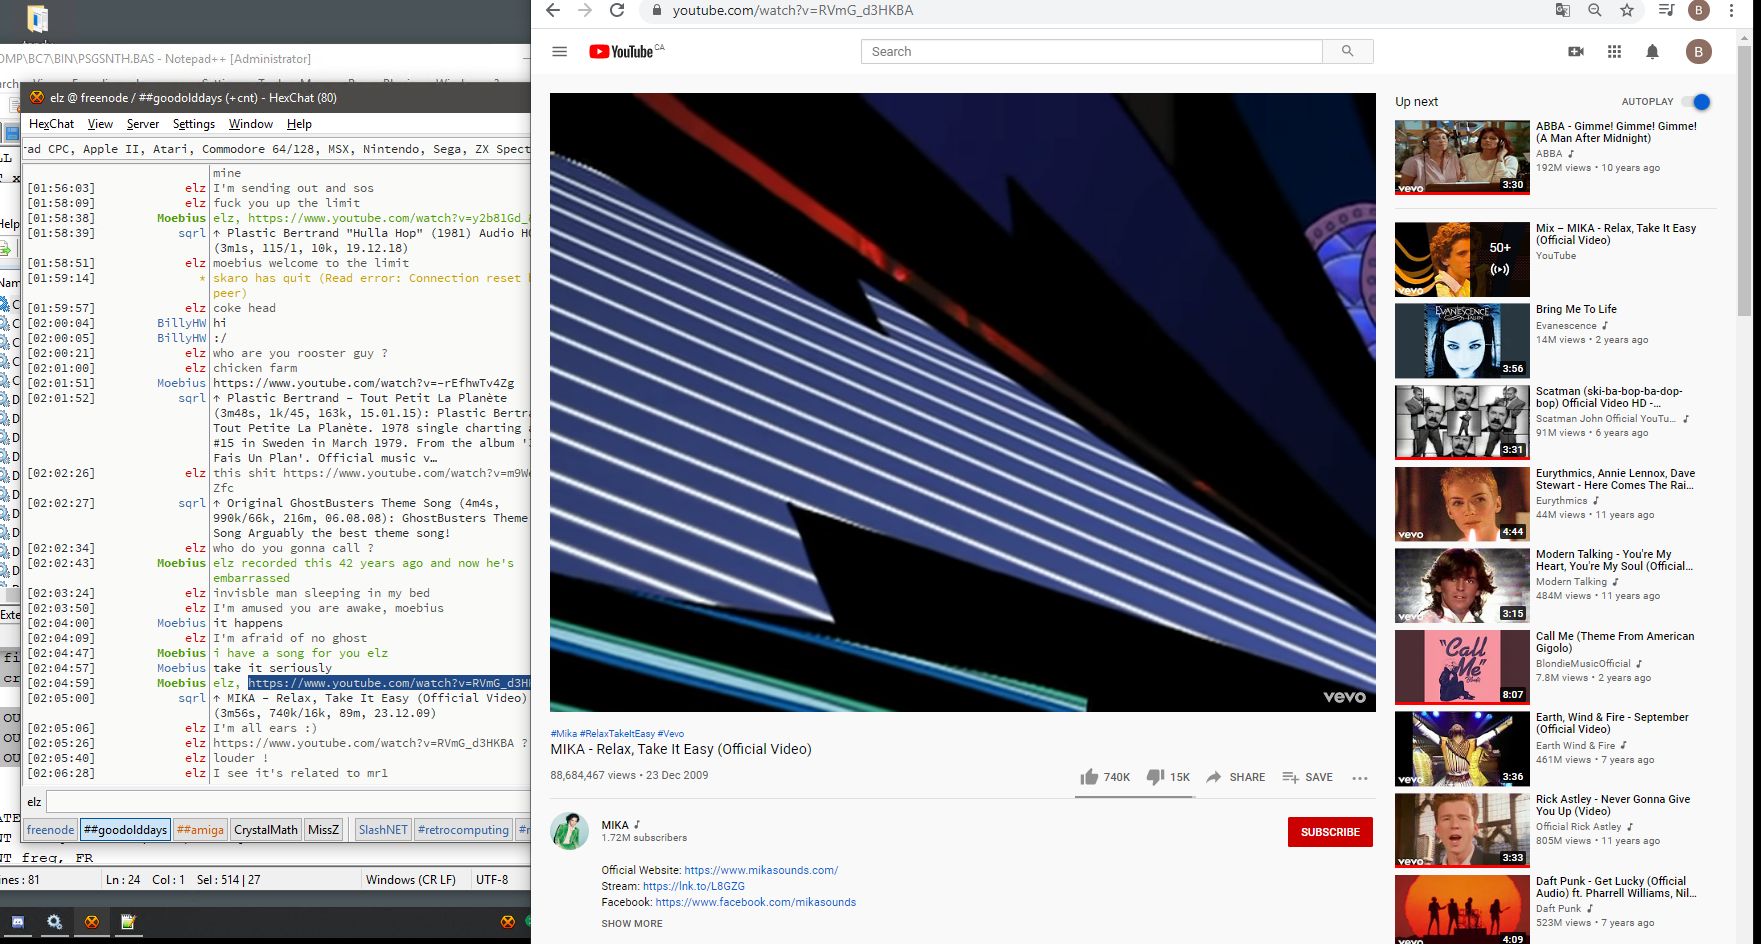
Task: Switch to the SlashNET tab
Action: tap(383, 830)
